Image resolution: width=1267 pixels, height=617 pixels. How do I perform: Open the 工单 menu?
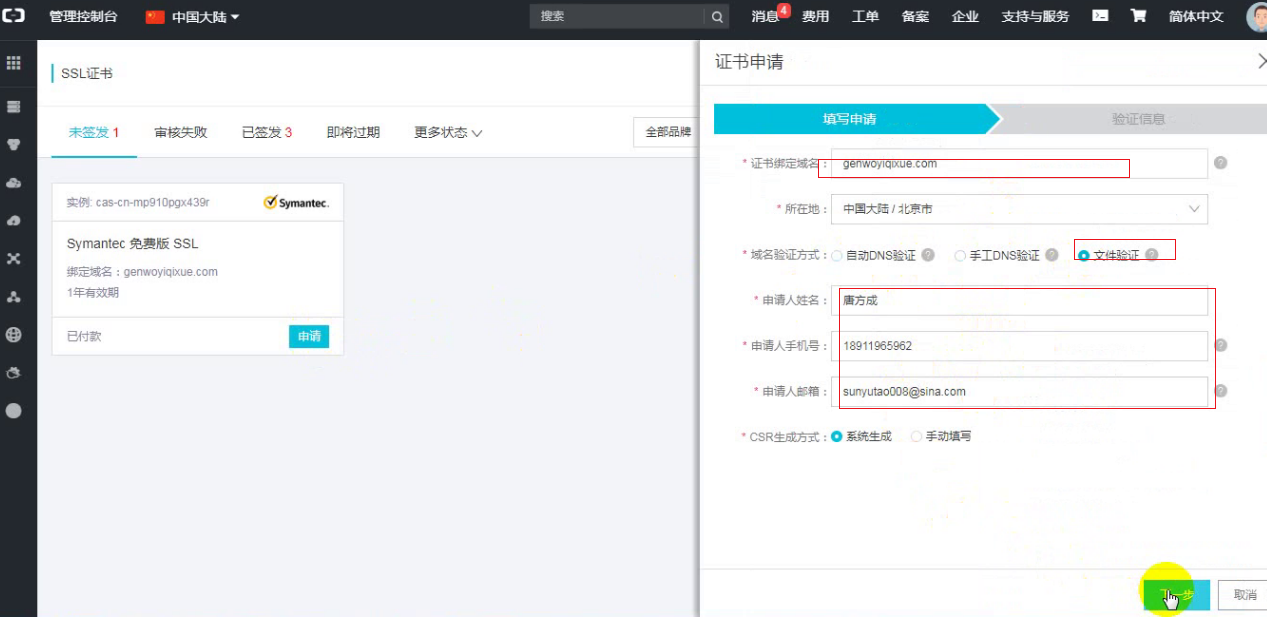[x=865, y=16]
